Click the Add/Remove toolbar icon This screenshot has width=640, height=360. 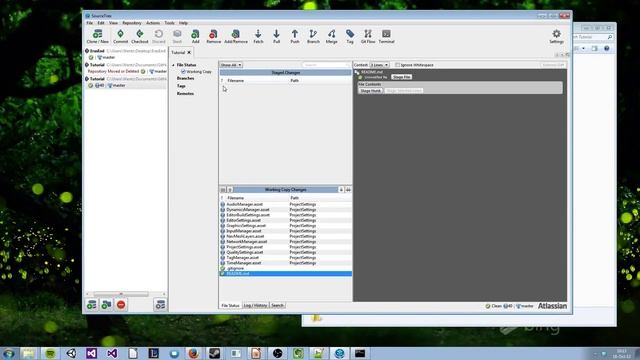pyautogui.click(x=236, y=36)
